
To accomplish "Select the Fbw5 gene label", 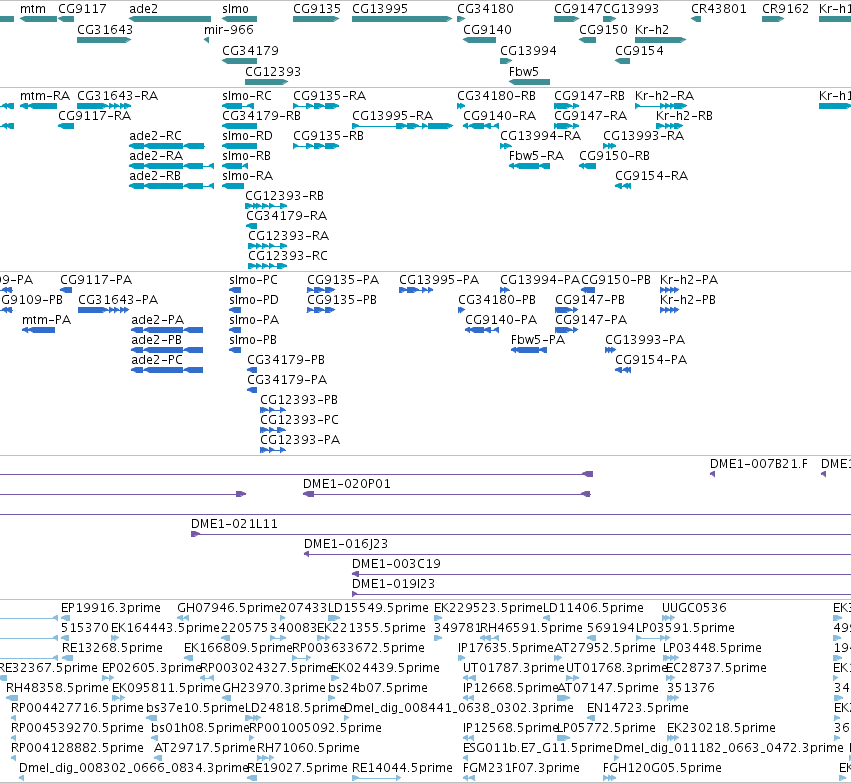I will 524,72.
